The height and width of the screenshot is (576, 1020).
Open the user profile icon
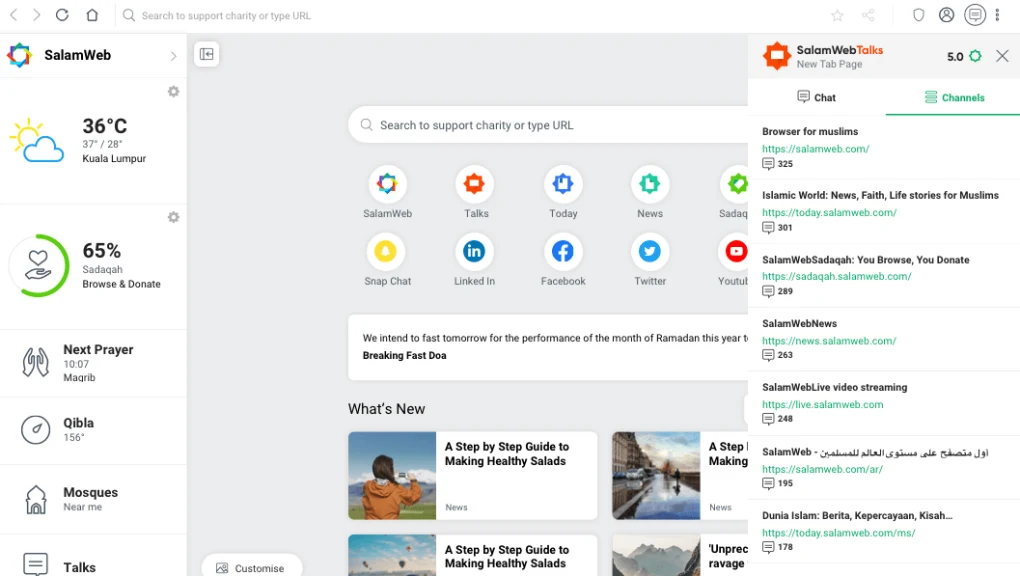[x=946, y=15]
